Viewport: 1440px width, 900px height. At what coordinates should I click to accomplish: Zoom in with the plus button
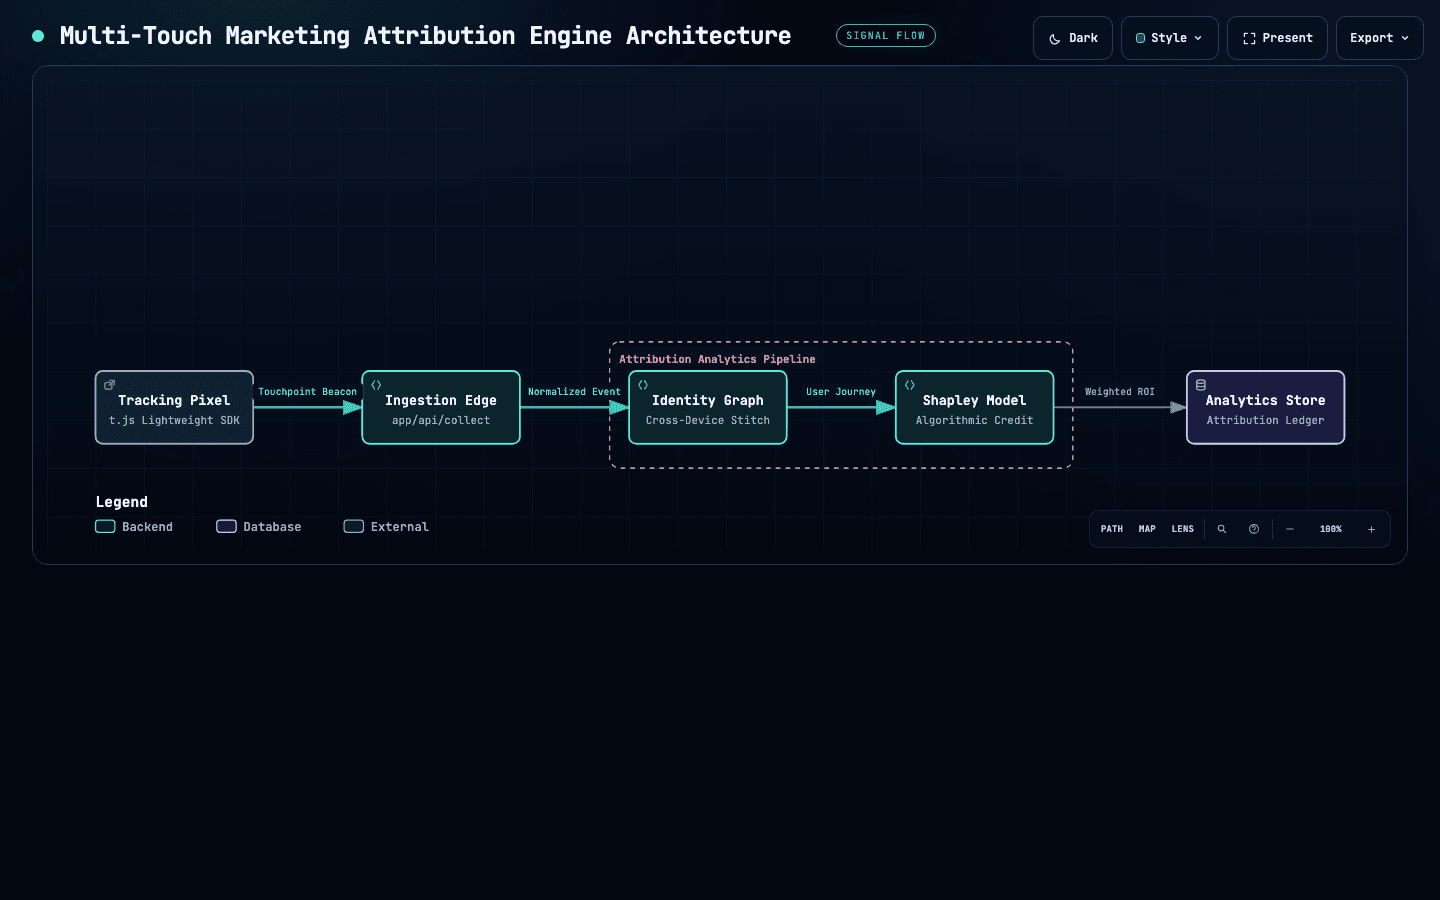coord(1371,529)
